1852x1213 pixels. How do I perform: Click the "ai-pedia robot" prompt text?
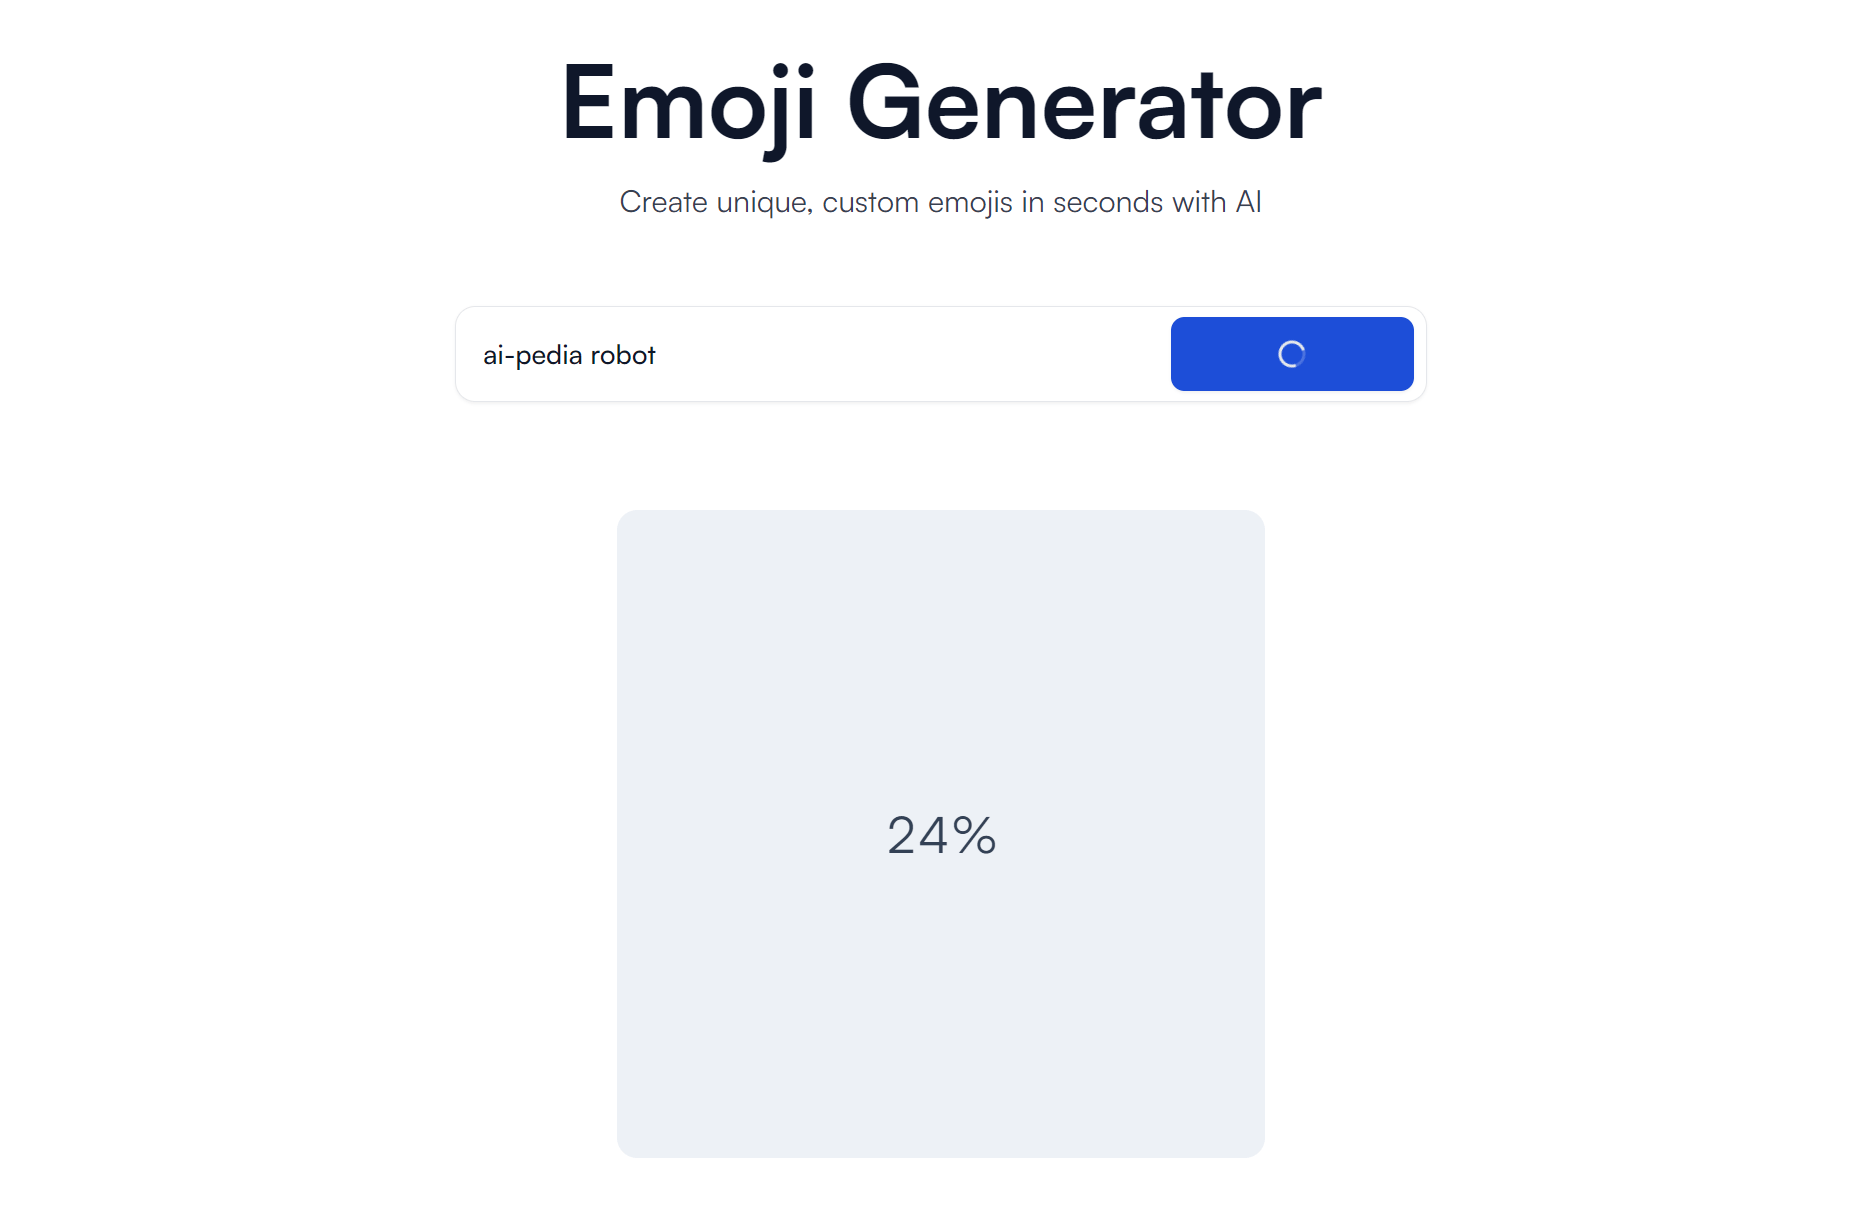pyautogui.click(x=569, y=355)
